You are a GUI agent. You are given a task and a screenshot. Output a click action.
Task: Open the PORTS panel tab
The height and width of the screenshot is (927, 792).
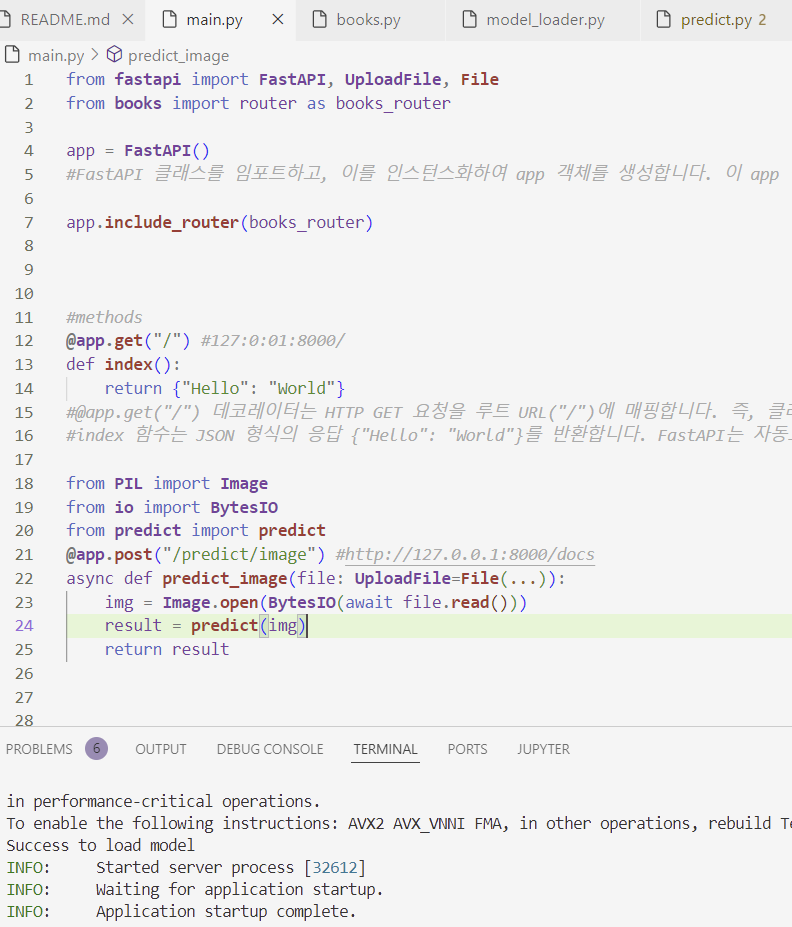click(468, 749)
